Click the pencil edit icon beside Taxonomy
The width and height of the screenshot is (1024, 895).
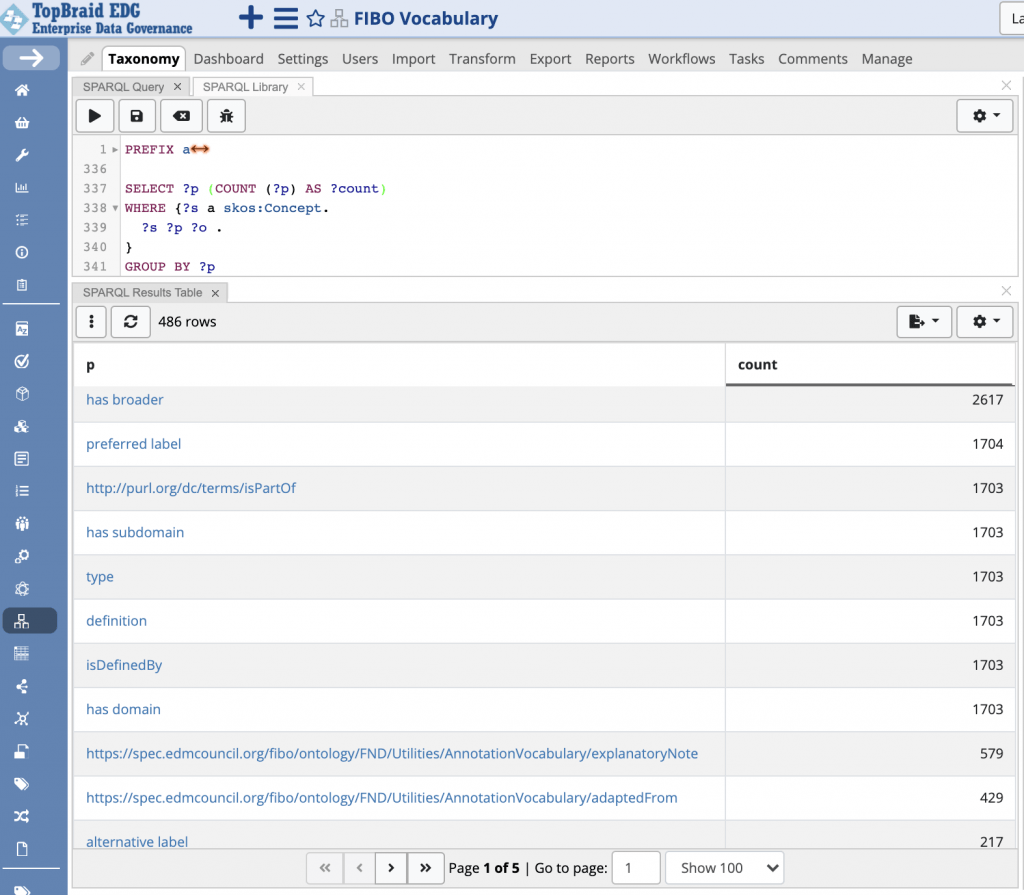click(88, 59)
